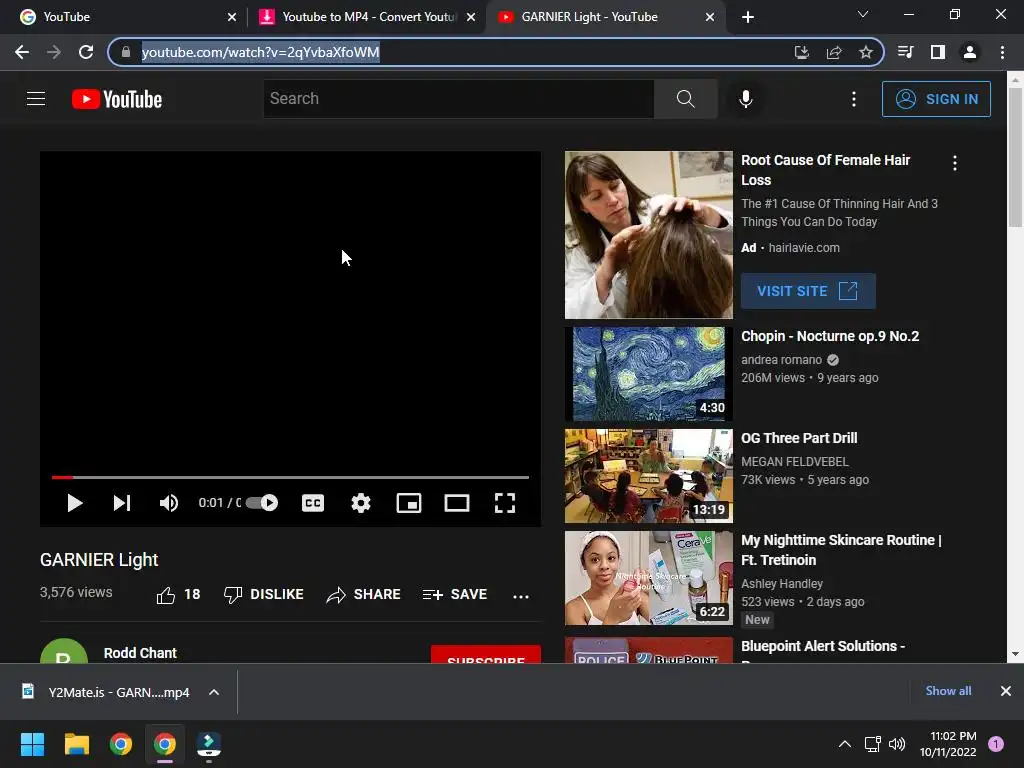Open notification center badge
This screenshot has width=1024, height=768.
996,744
